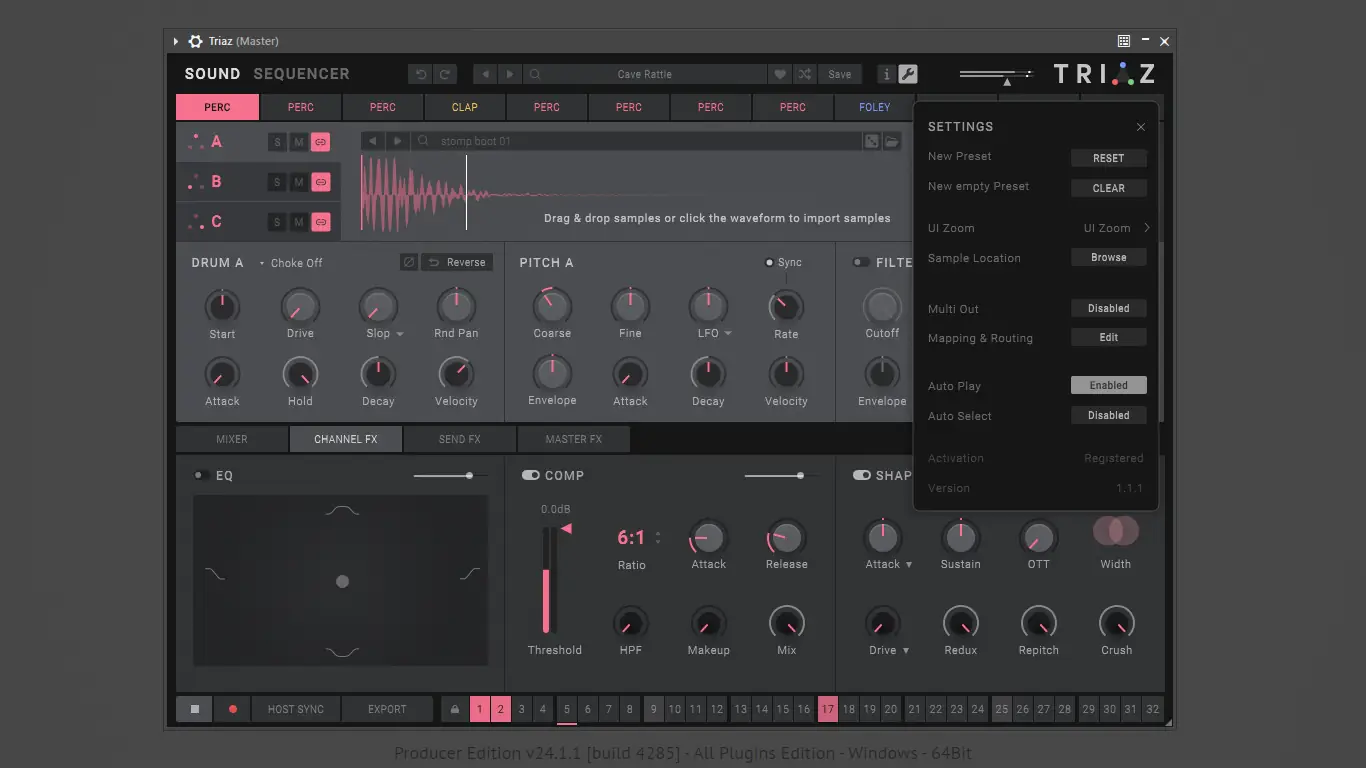Stop playback with the square stop button
The width and height of the screenshot is (1366, 768).
195,709
